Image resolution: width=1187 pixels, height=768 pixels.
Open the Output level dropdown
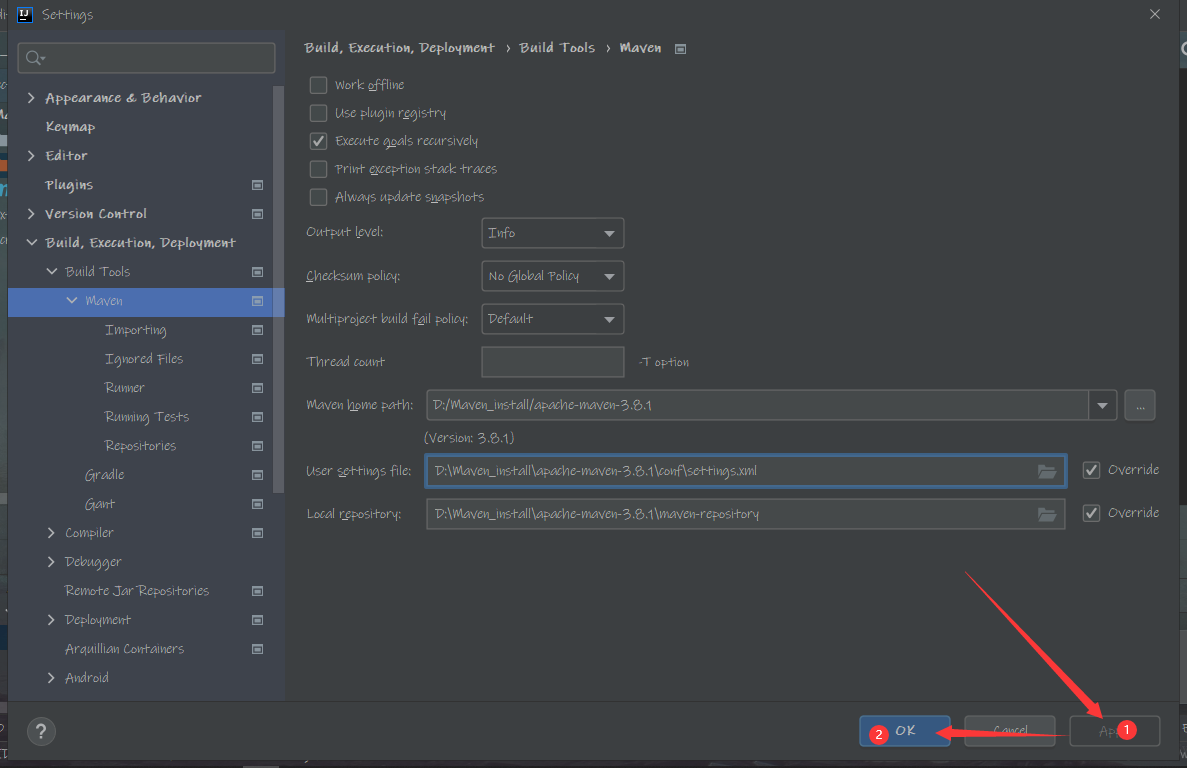coord(553,233)
